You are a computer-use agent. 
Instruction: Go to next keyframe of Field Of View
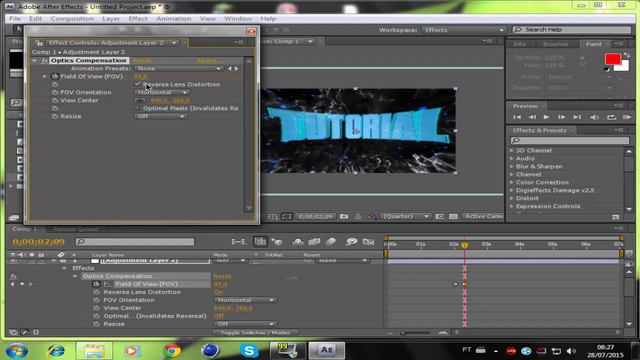coord(30,284)
